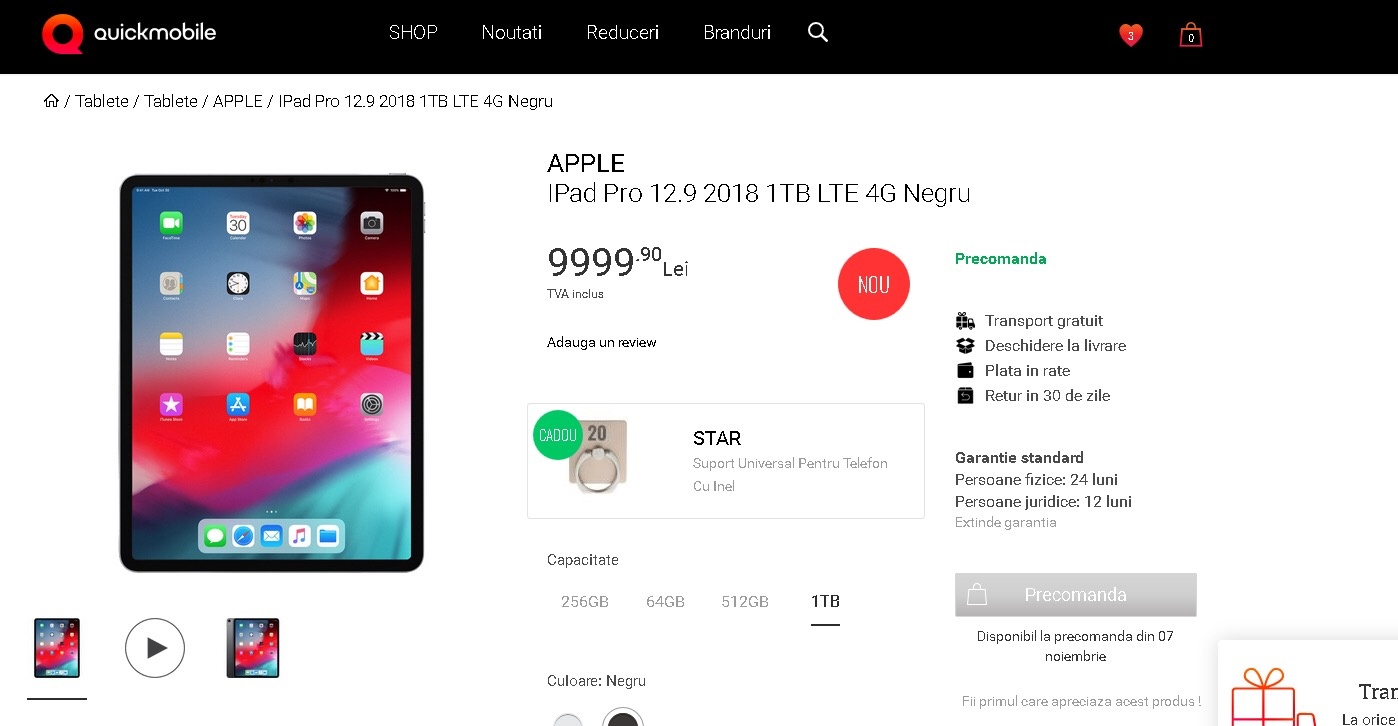Screen dimensions: 1398x726
Task: Click the green CADOU gift badge
Action: pyautogui.click(x=558, y=435)
